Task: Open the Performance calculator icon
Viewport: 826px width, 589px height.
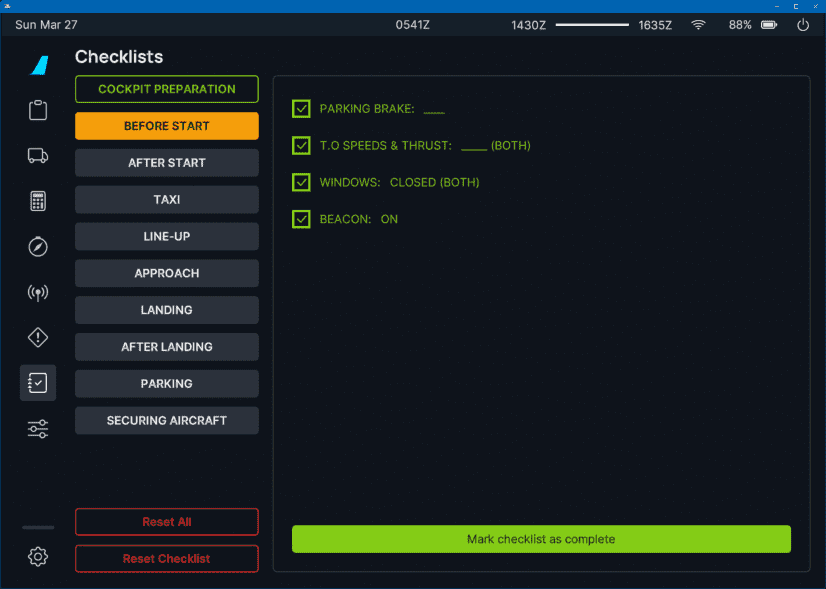Action: point(38,201)
